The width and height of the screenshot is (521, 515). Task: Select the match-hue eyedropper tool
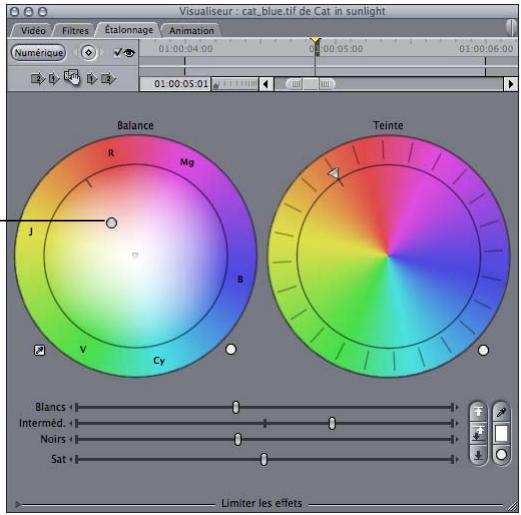pos(501,413)
